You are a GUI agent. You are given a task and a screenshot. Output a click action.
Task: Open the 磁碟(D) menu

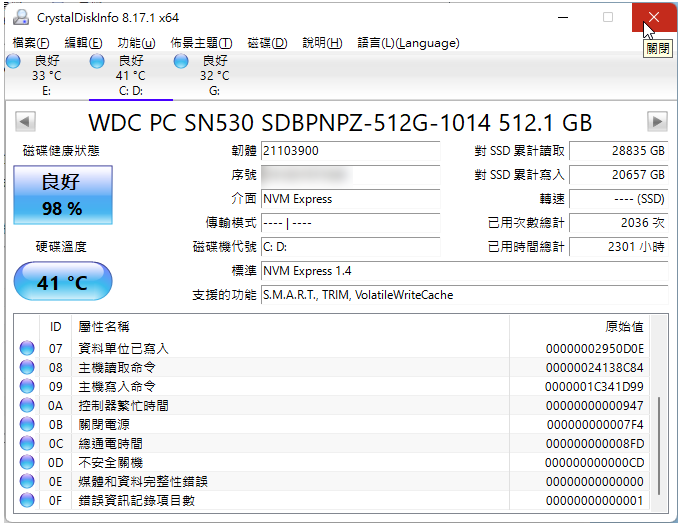point(267,43)
